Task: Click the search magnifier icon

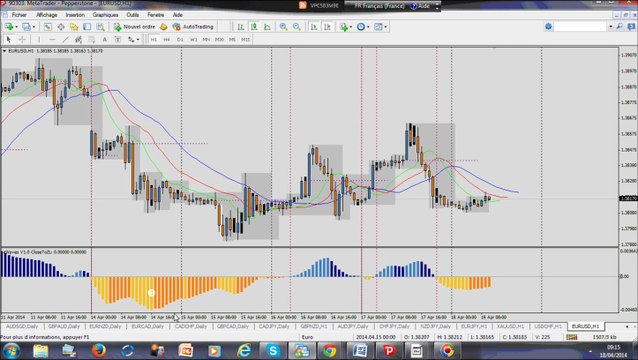Action: pyautogui.click(x=620, y=26)
